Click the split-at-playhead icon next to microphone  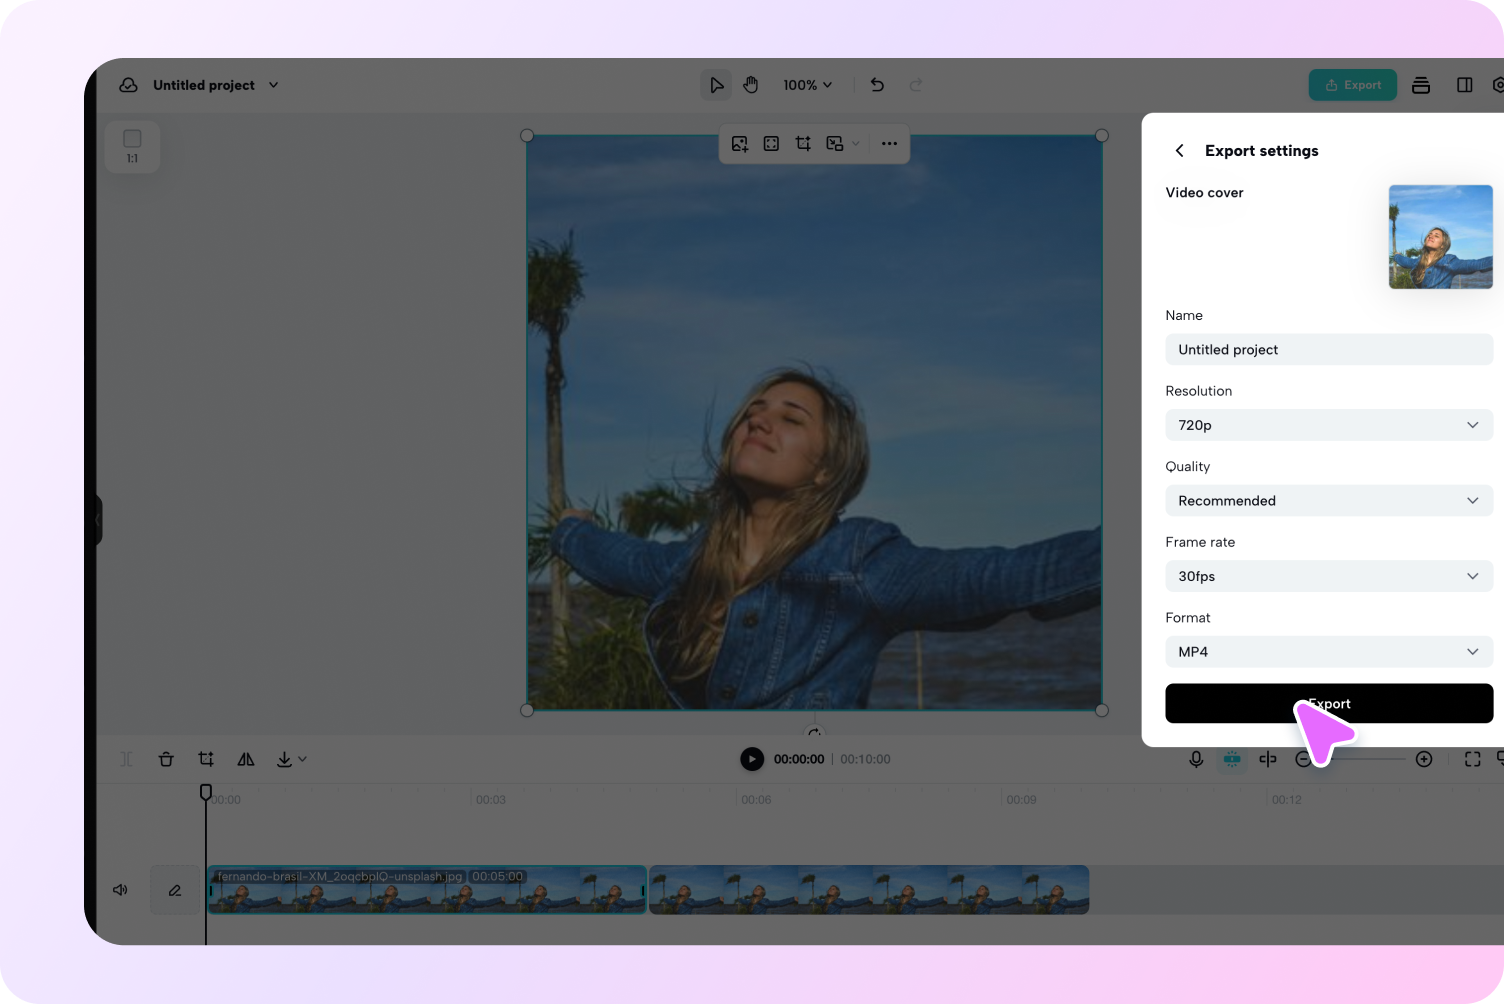(x=1268, y=759)
